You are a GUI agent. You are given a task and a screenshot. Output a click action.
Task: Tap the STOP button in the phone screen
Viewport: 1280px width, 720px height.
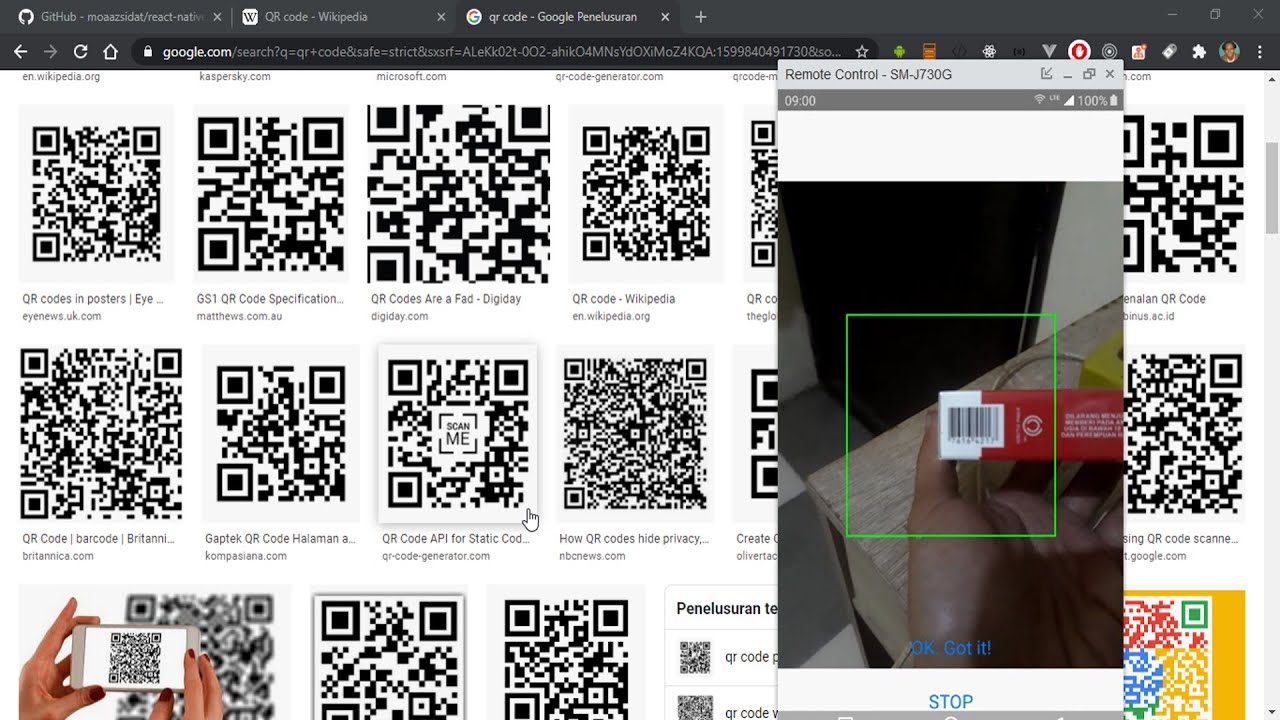tap(951, 701)
